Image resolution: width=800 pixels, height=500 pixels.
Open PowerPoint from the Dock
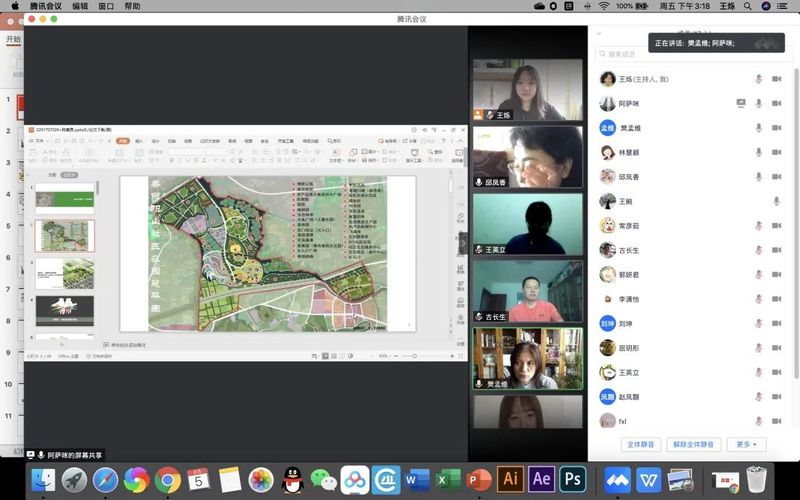pyautogui.click(x=478, y=479)
